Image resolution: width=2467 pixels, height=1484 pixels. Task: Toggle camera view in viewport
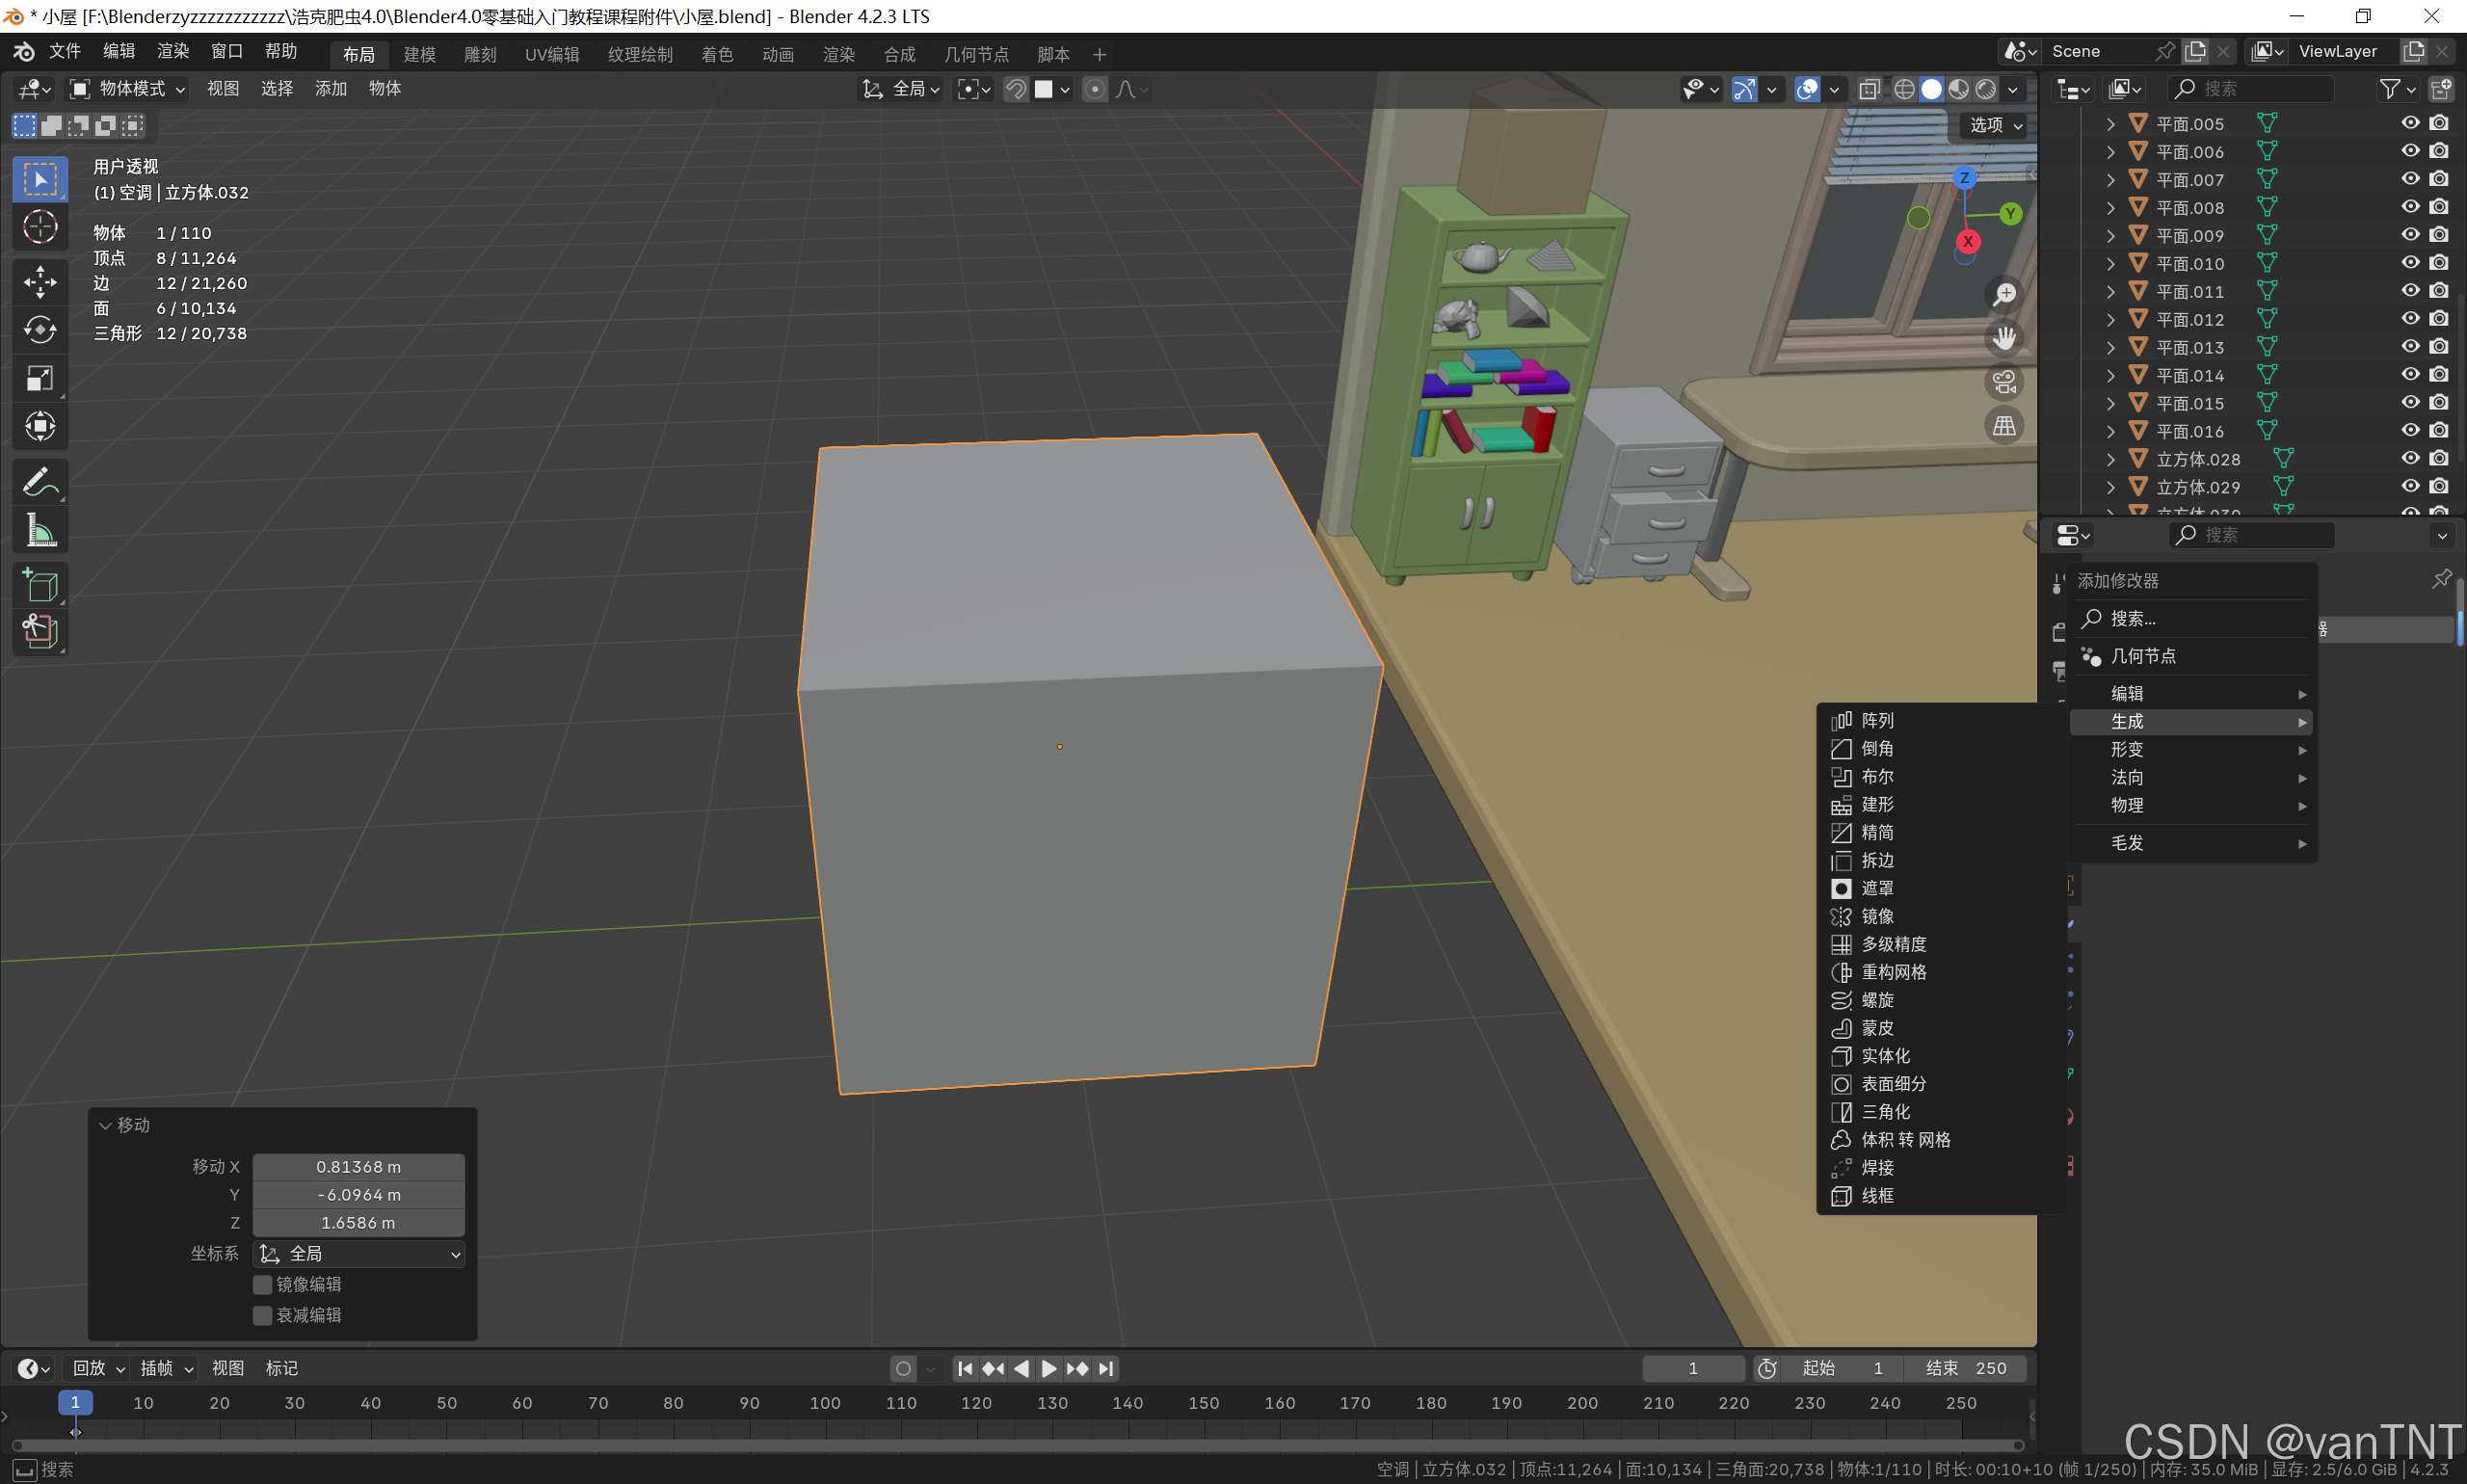coord(2004,382)
